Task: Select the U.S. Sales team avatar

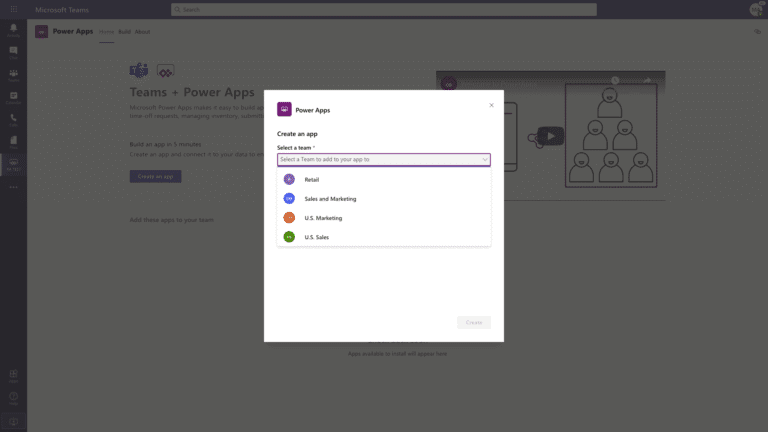Action: pos(289,237)
